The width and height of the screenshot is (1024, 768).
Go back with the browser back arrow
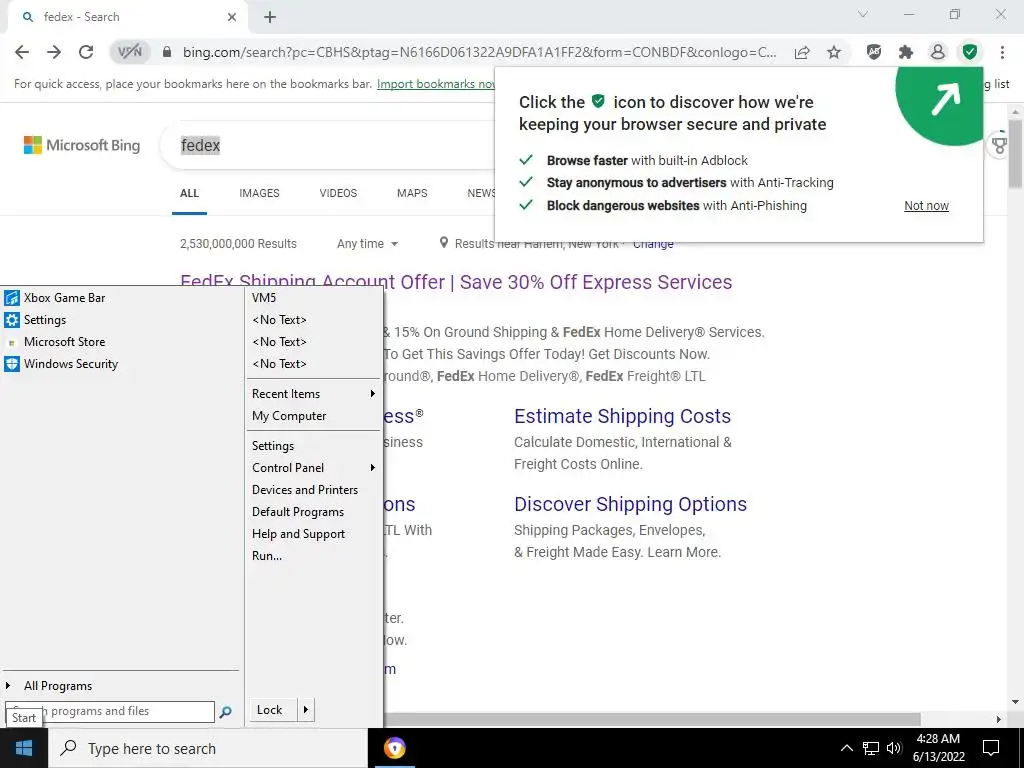point(22,52)
